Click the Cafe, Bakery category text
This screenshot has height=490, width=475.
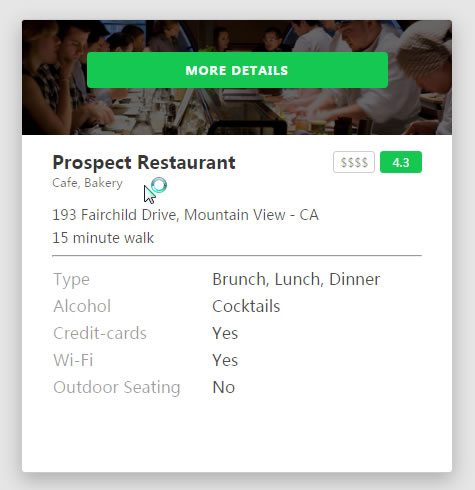[87, 183]
